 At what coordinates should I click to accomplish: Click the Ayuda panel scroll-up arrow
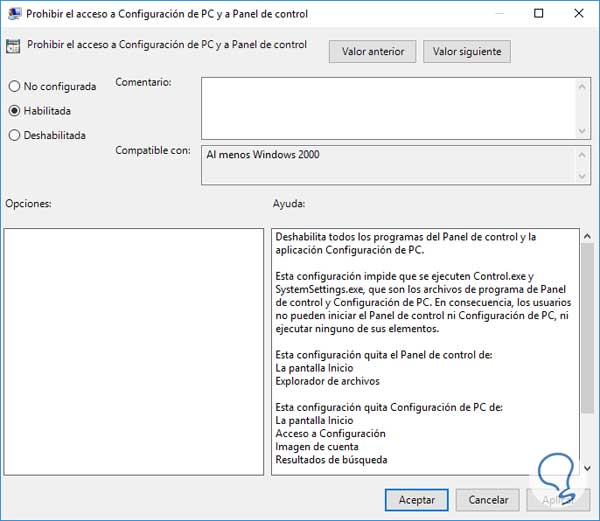click(587, 238)
